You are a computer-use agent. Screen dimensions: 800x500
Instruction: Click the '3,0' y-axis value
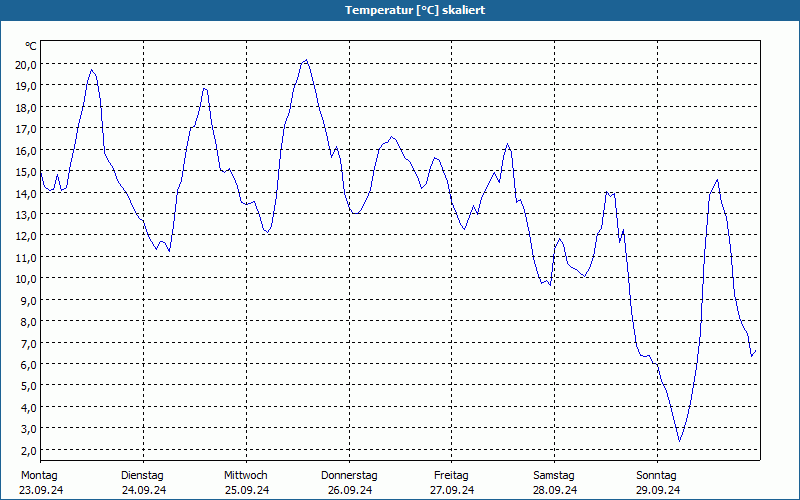click(x=28, y=429)
